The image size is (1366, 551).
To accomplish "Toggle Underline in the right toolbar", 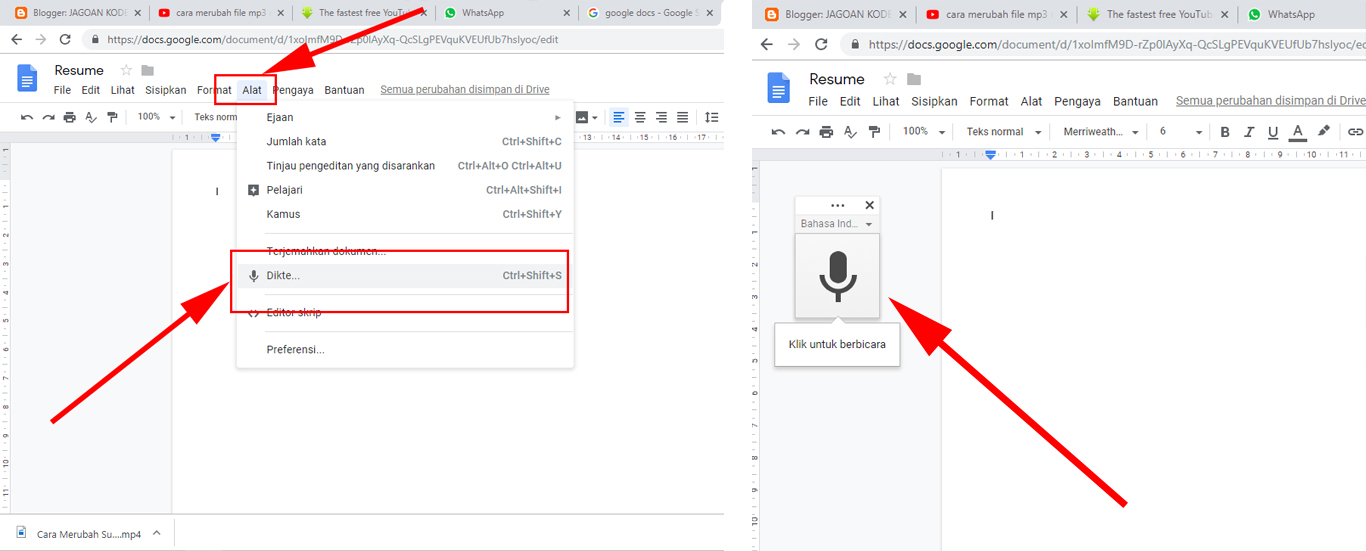I will tap(1273, 132).
